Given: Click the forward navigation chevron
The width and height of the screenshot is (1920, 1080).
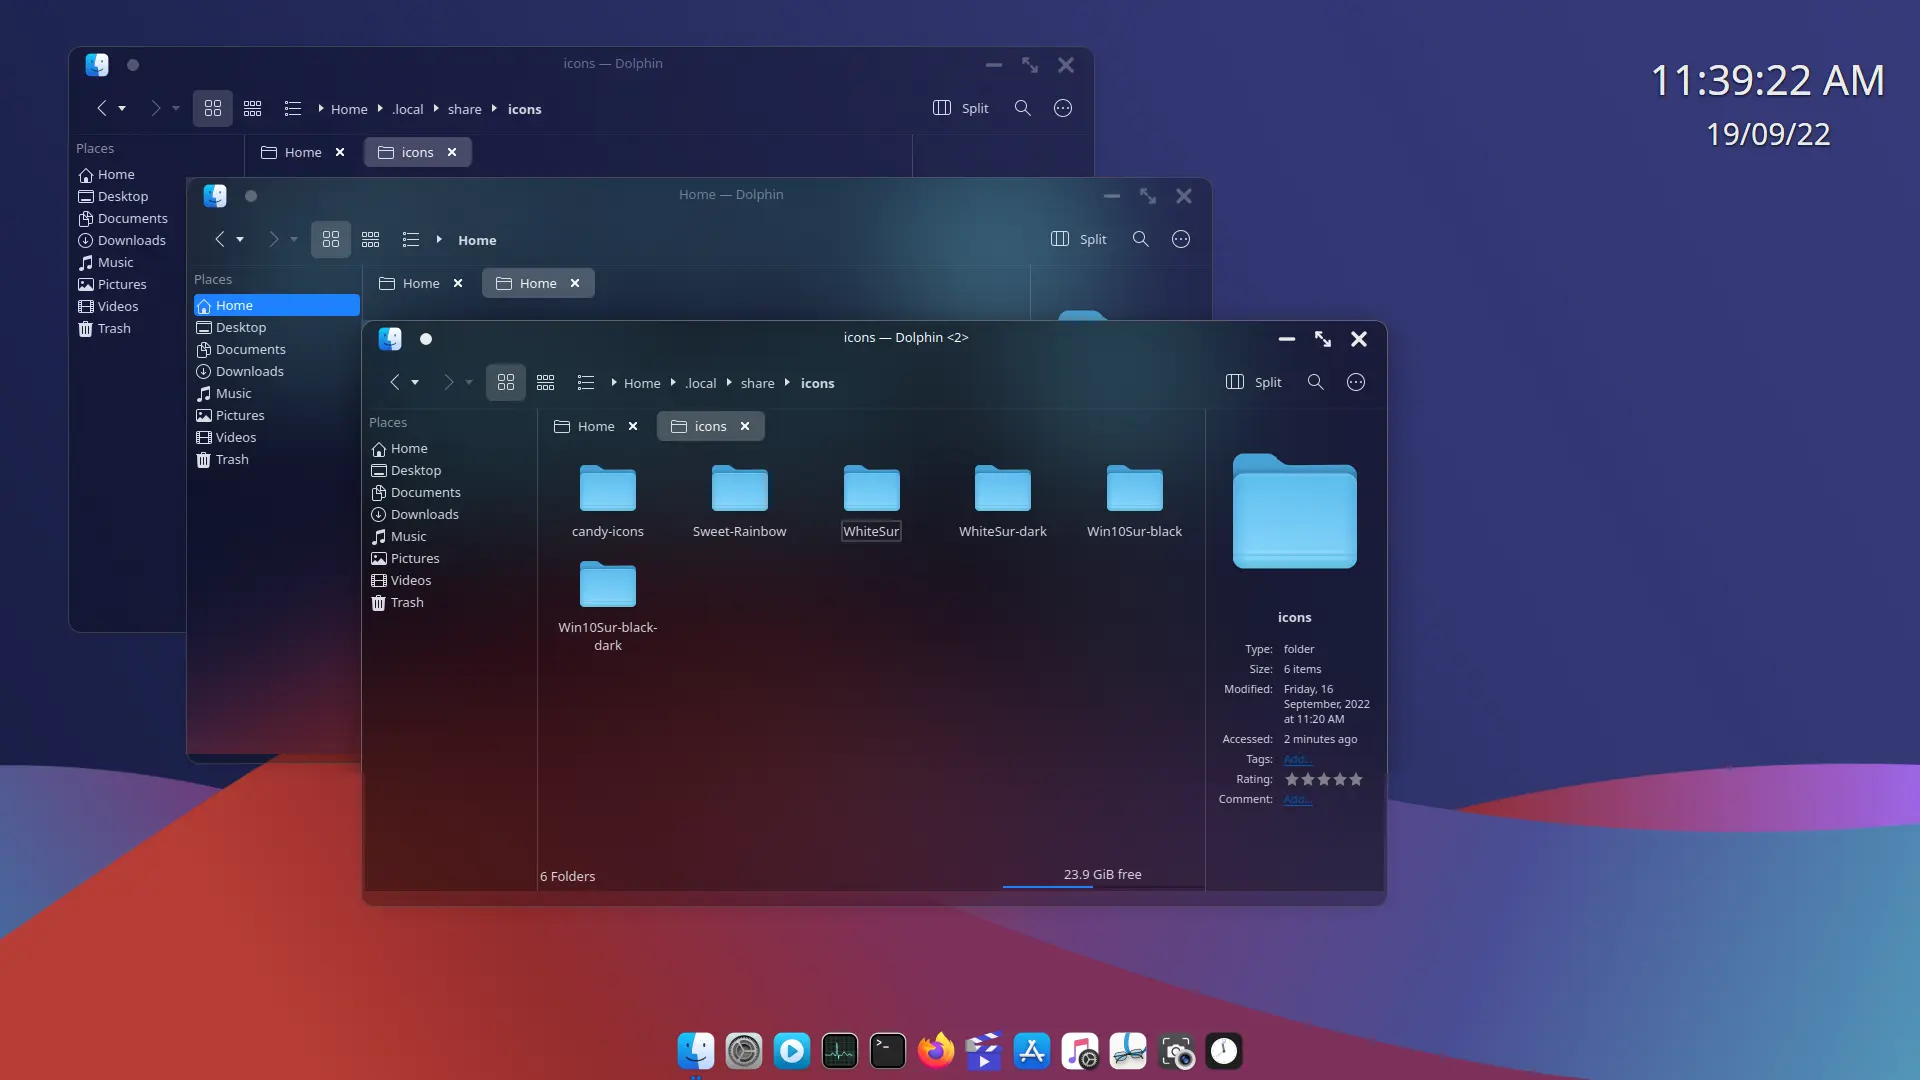Looking at the screenshot, I should click(x=447, y=382).
